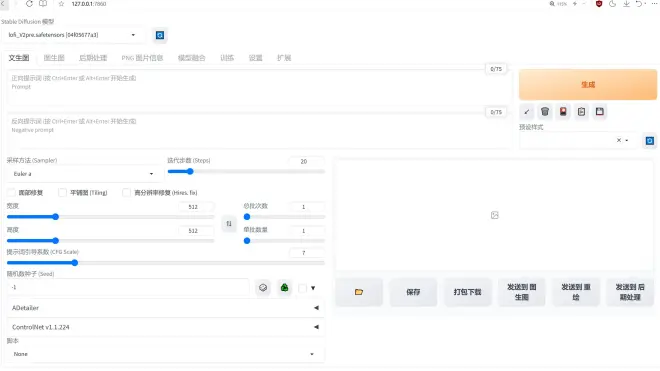Image resolution: width=660 pixels, height=371 pixels.
Task: Click the browser night mode moon icon
Action: (612, 4)
